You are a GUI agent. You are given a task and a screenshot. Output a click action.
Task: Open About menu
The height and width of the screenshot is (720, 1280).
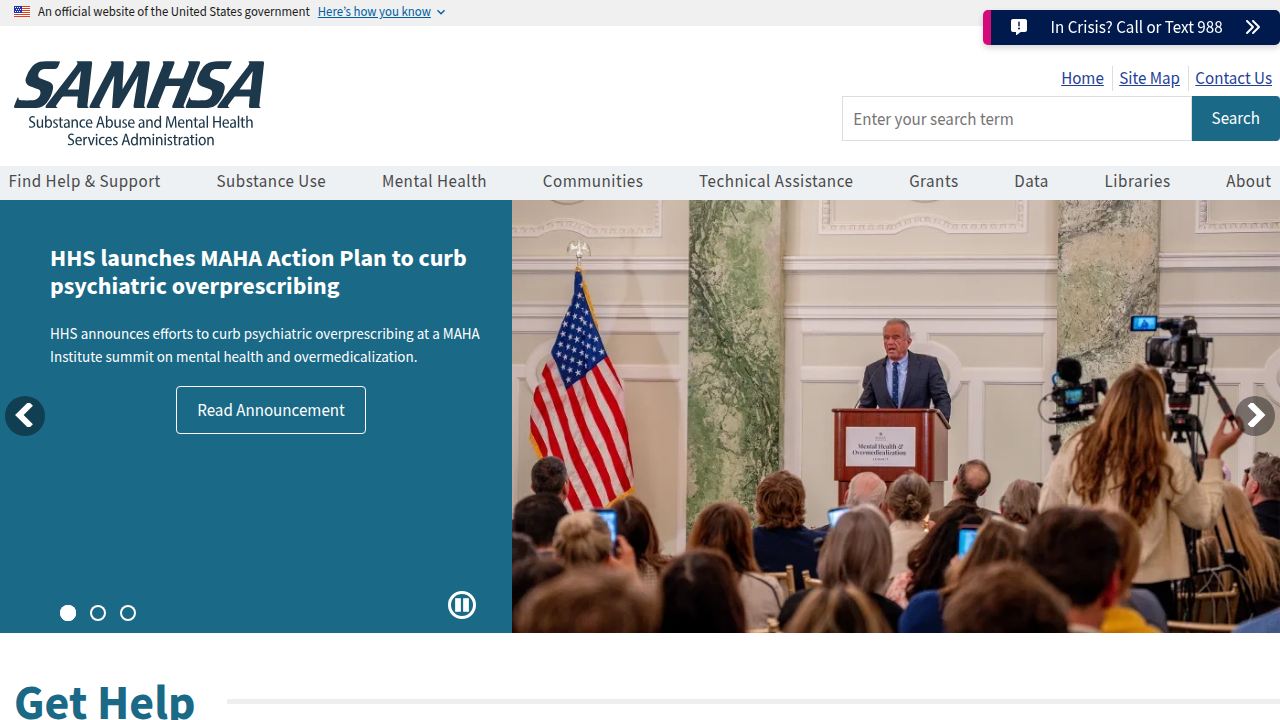pos(1248,181)
